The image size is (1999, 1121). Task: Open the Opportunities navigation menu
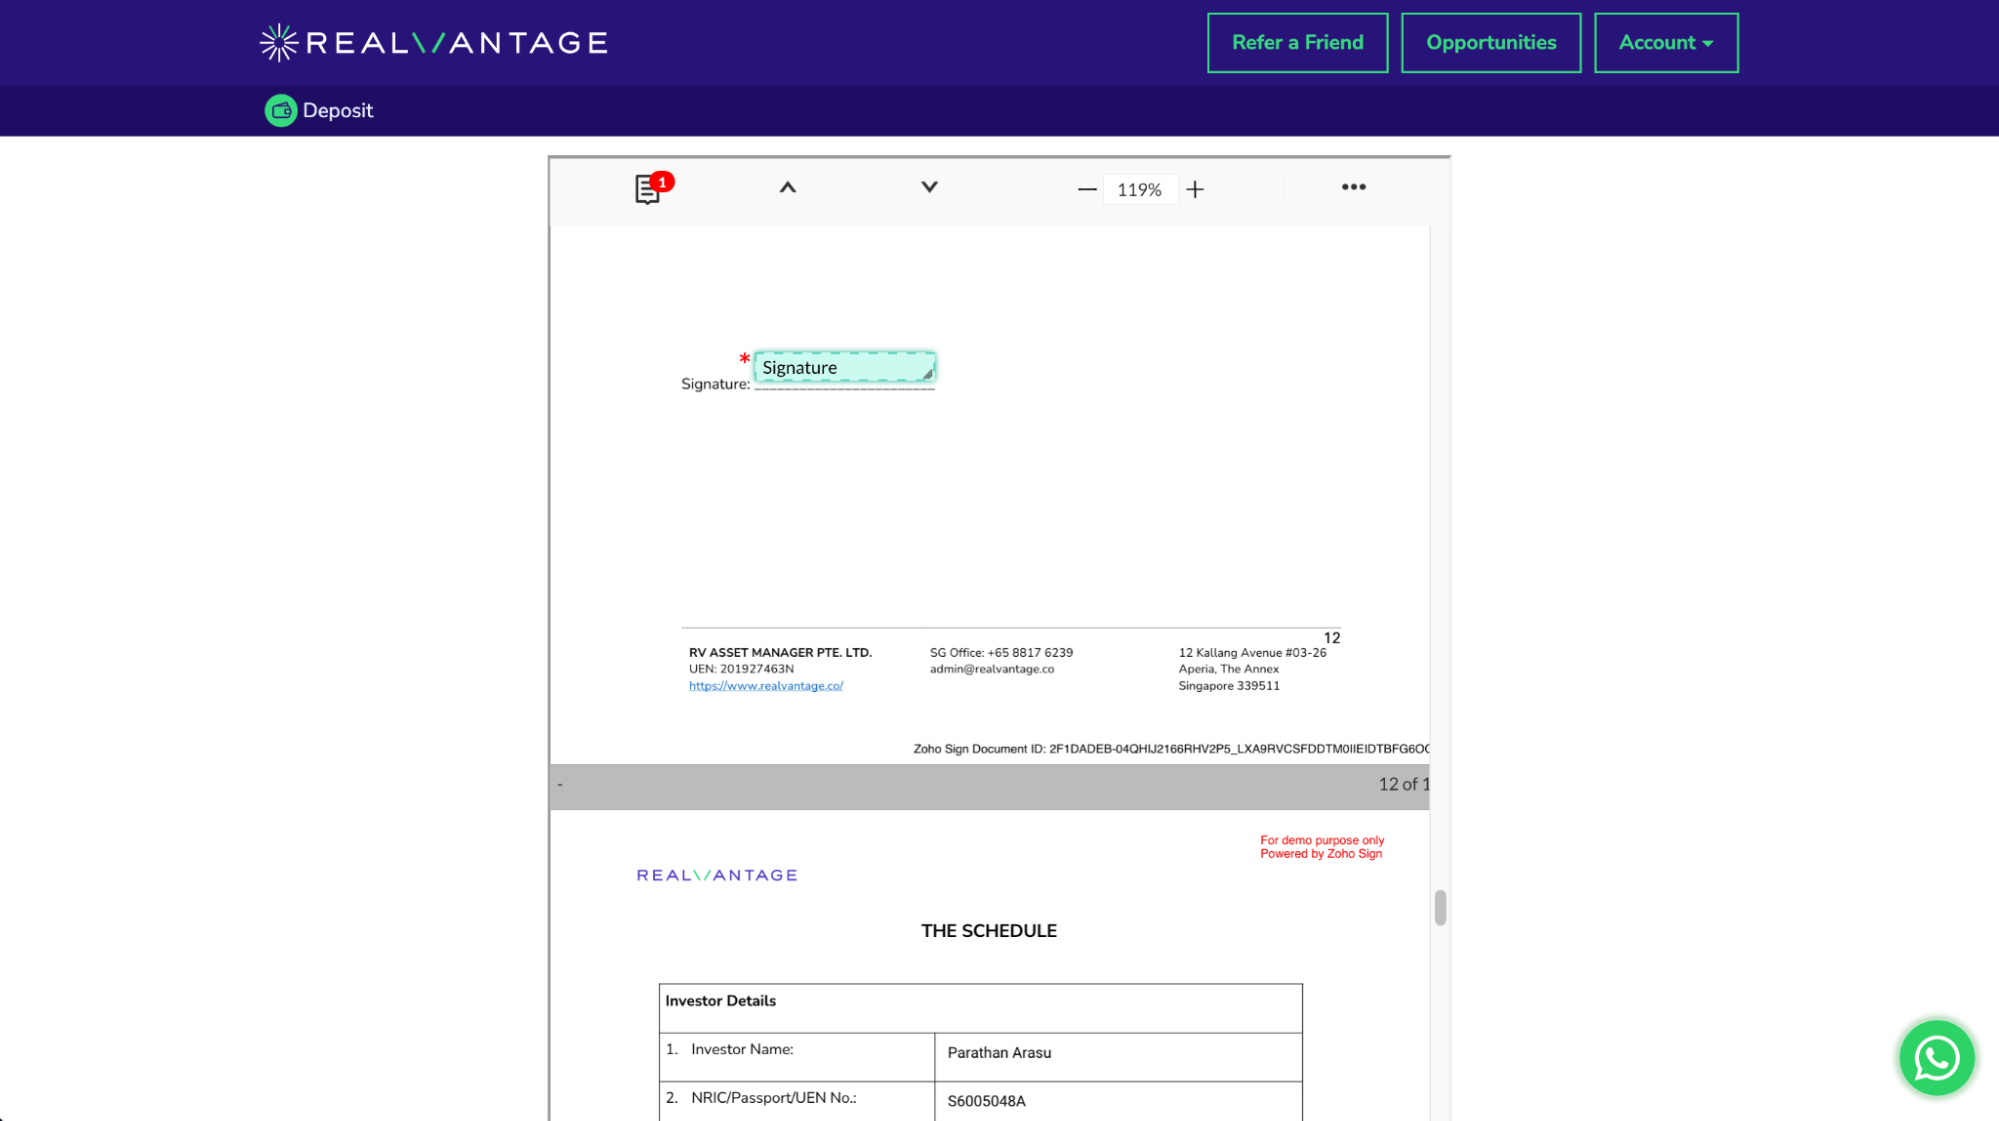click(1491, 41)
